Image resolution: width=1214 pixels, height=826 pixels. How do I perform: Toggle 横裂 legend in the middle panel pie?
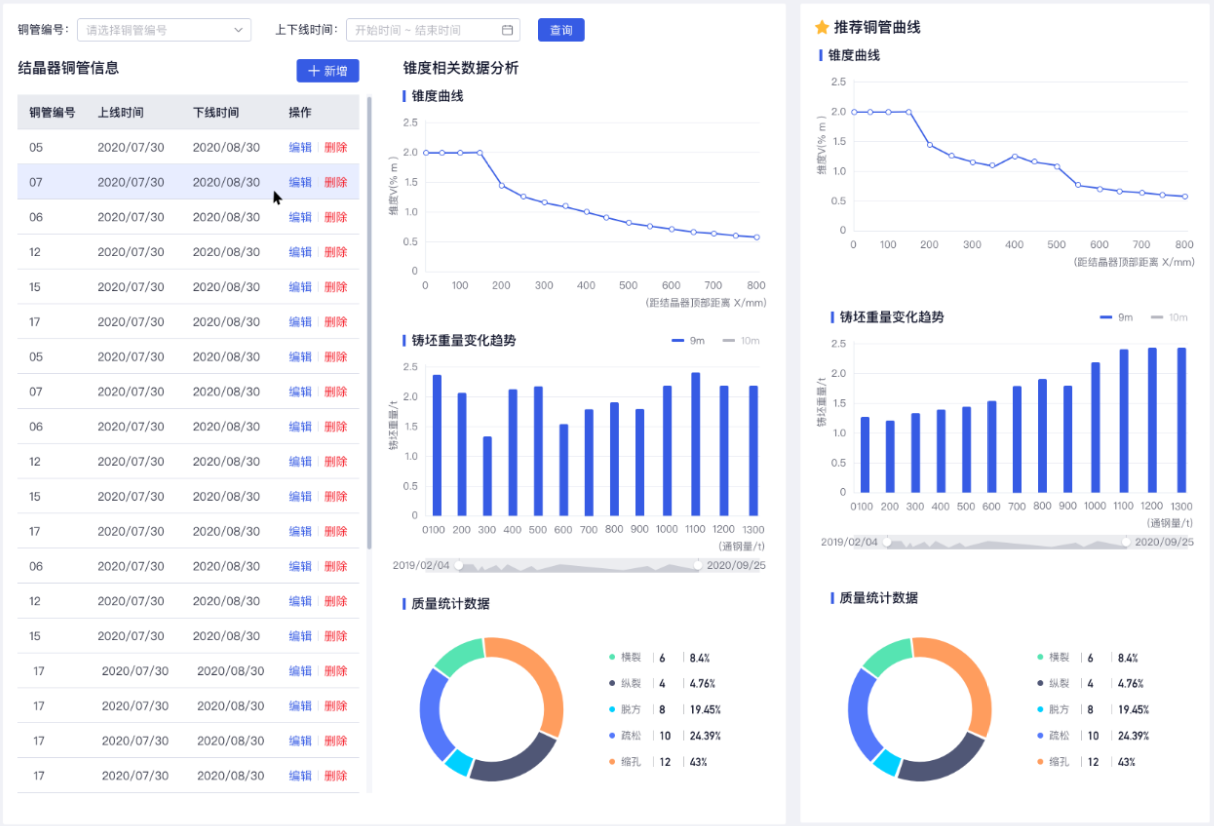click(624, 658)
